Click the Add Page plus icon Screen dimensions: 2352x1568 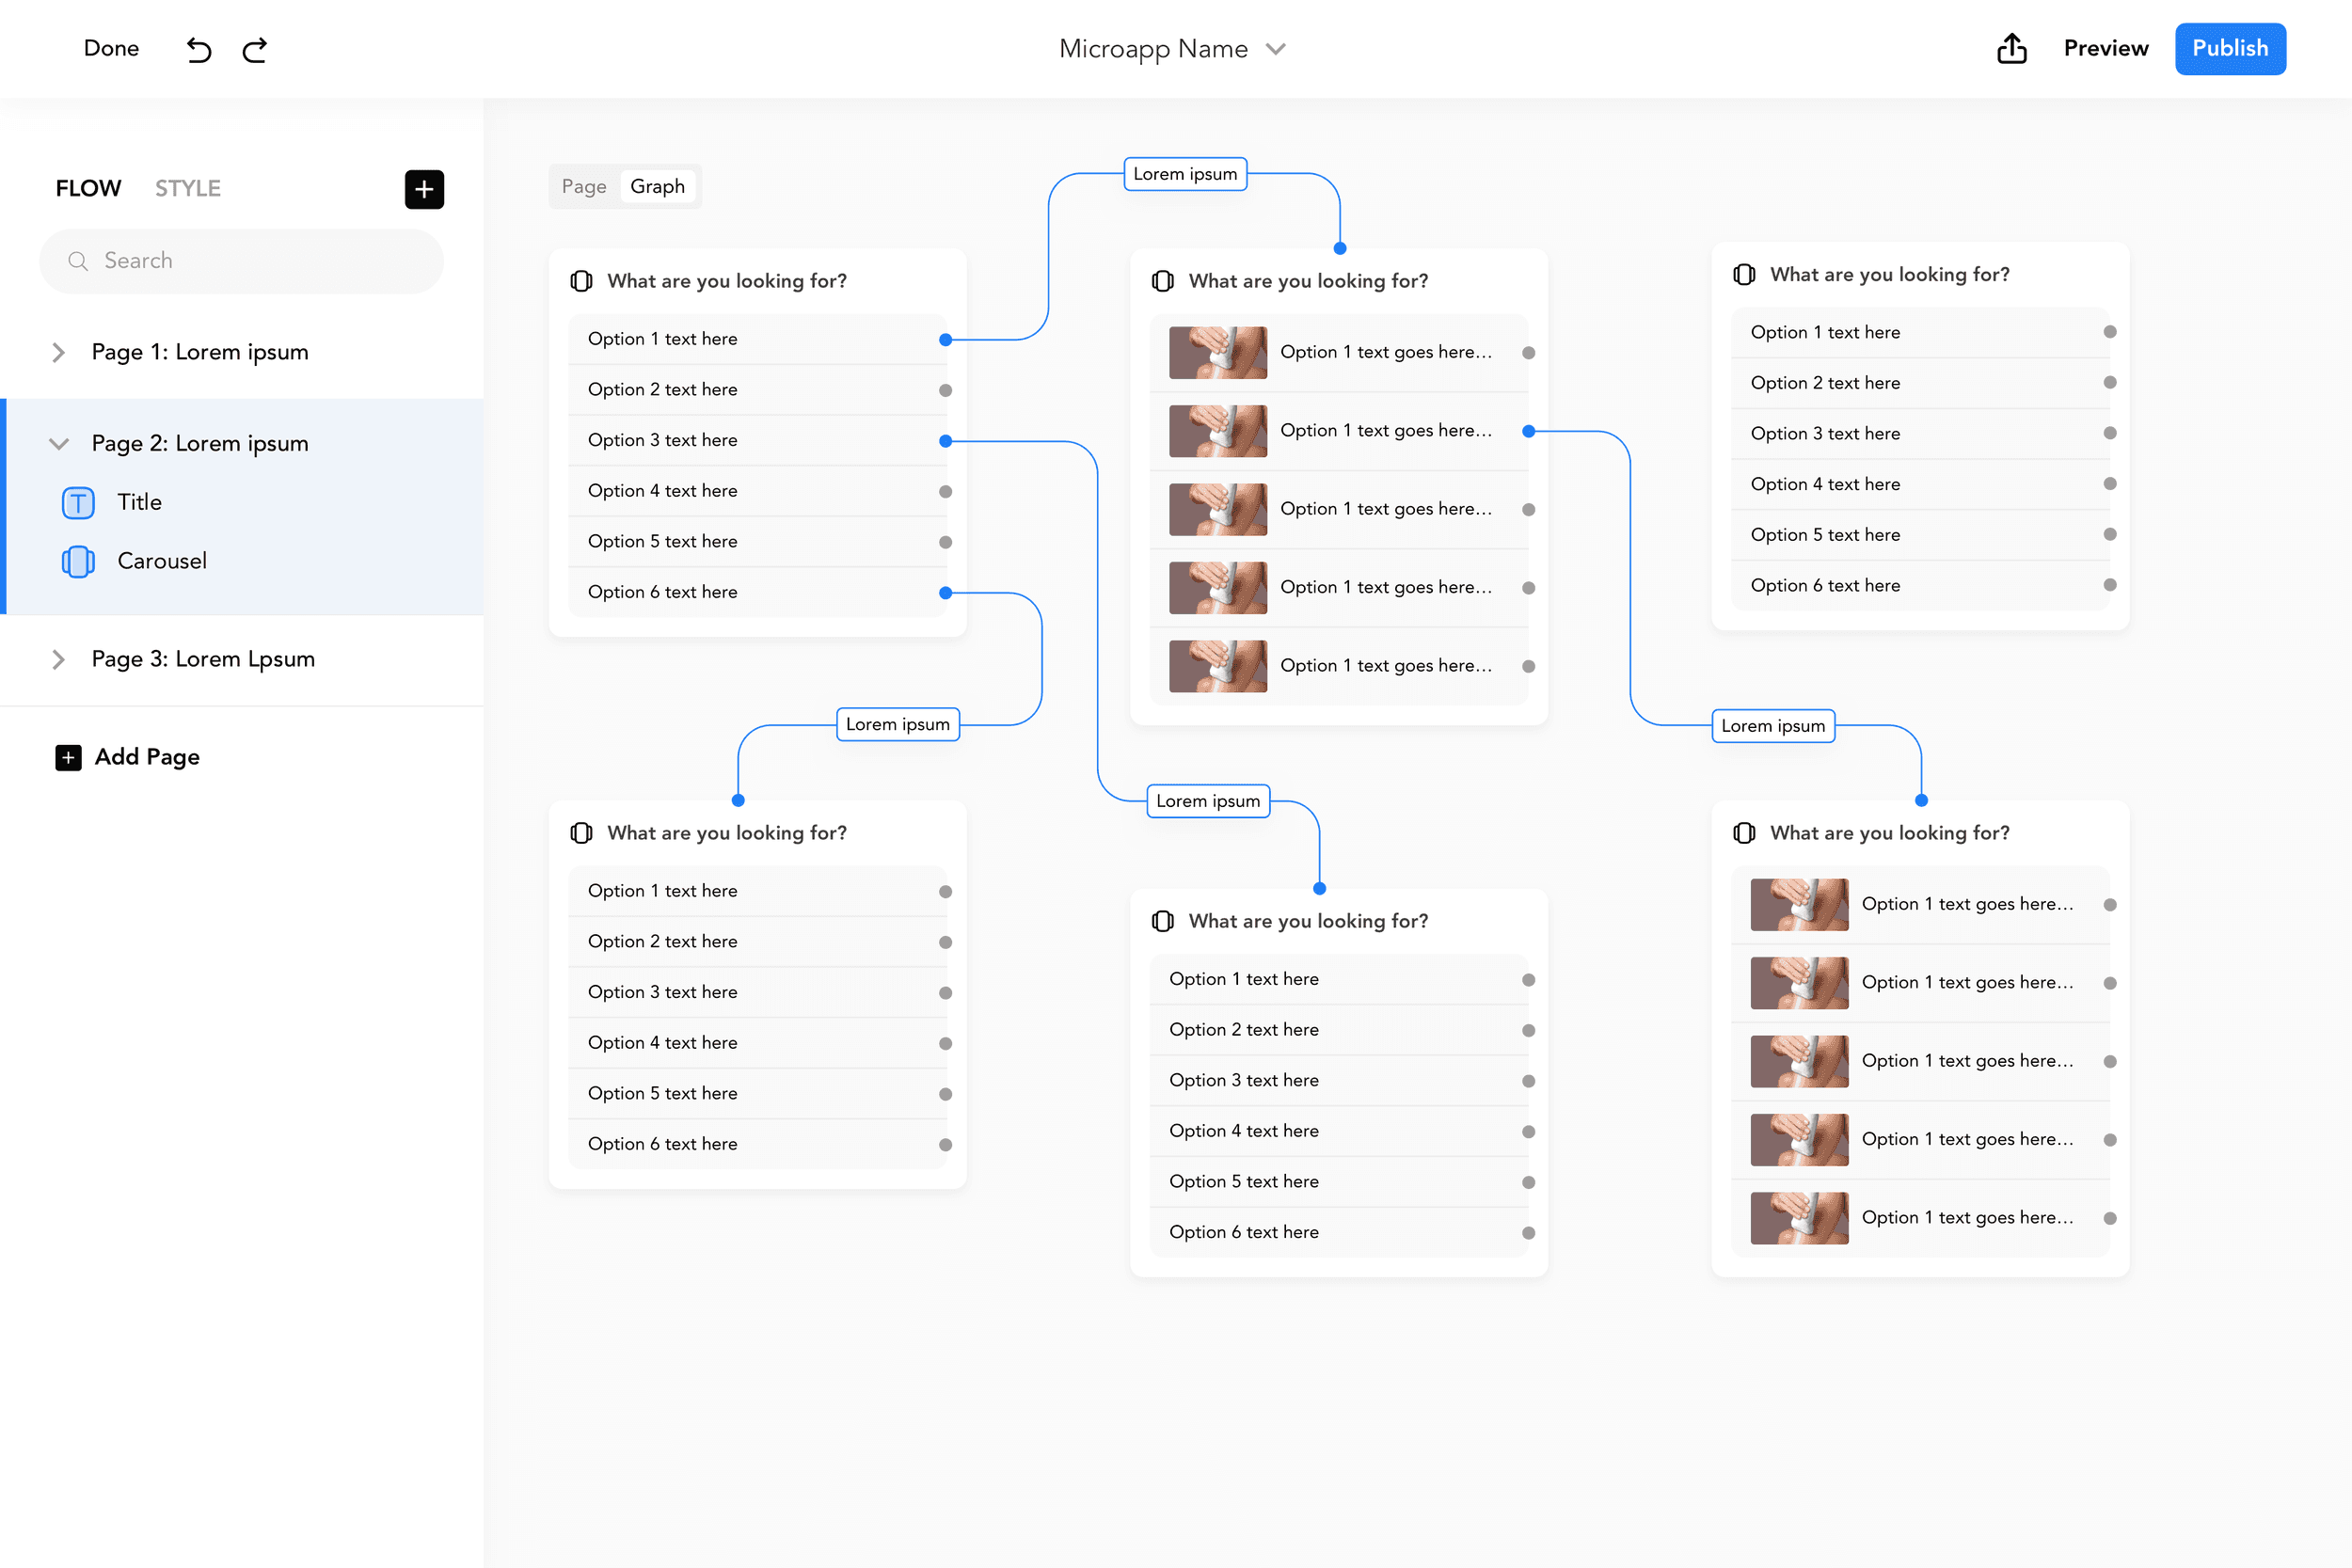point(68,757)
